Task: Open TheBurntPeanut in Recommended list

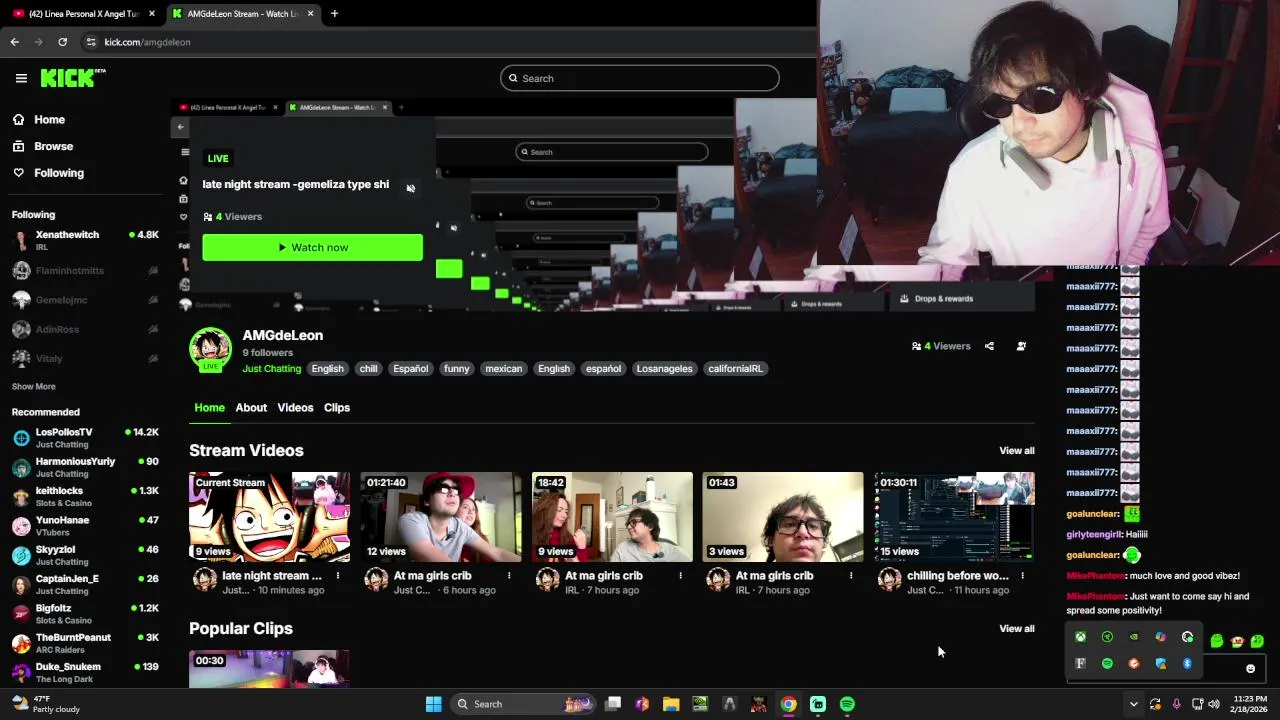Action: [85, 643]
